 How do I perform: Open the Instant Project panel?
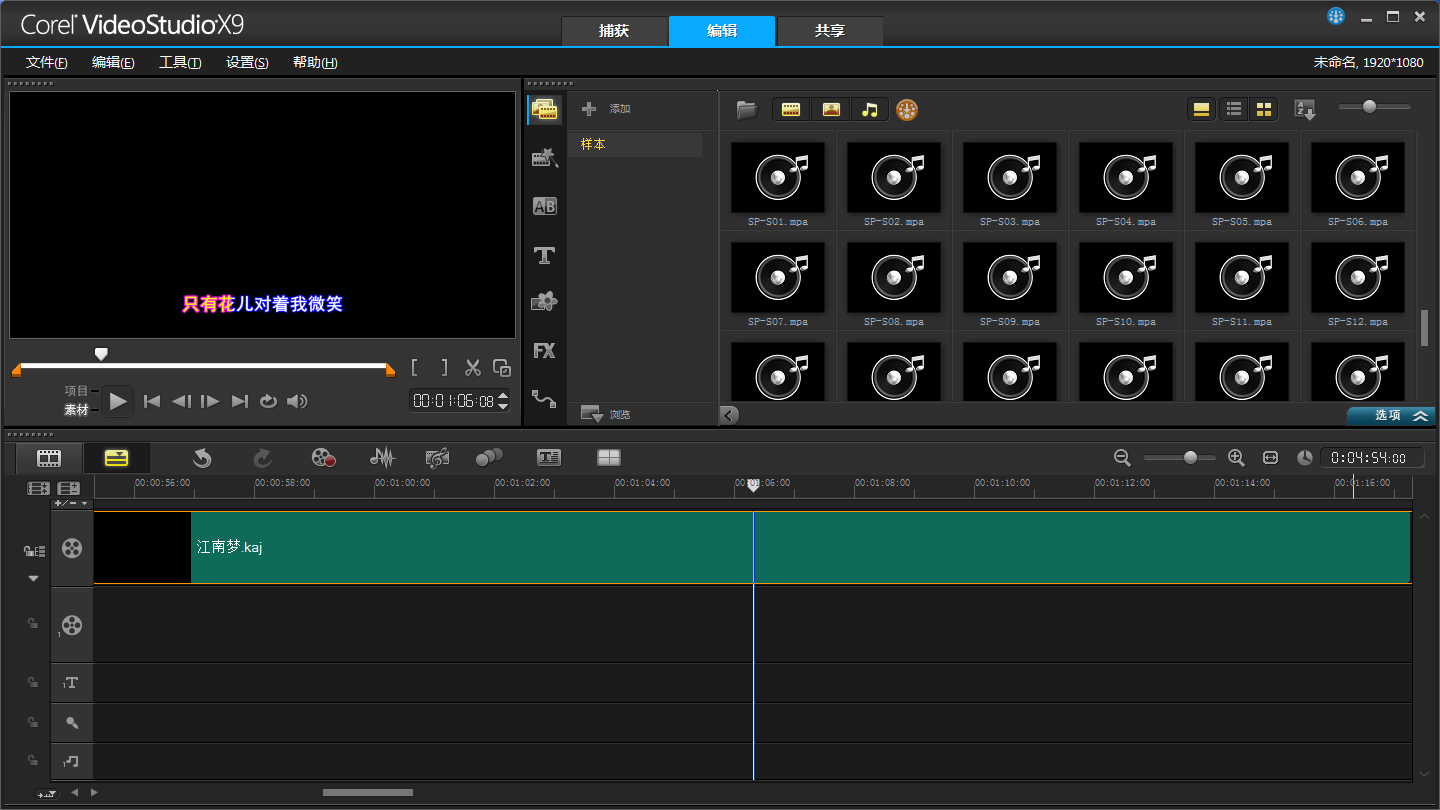[x=545, y=158]
